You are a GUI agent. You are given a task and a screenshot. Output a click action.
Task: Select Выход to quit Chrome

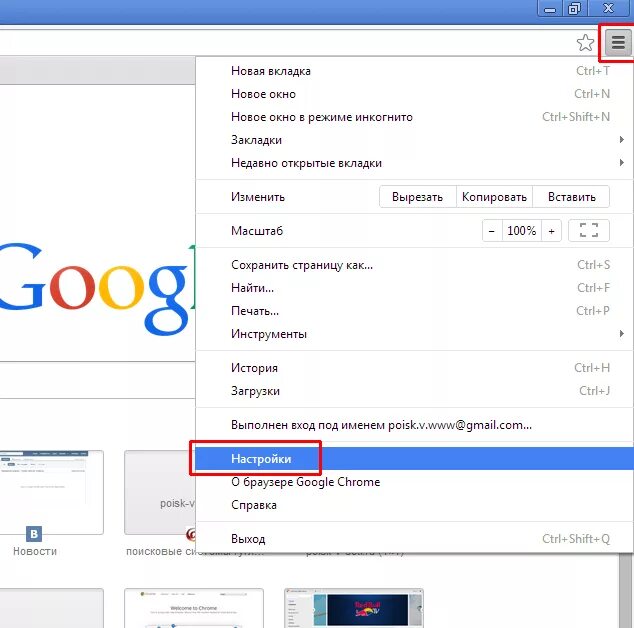[x=414, y=539]
